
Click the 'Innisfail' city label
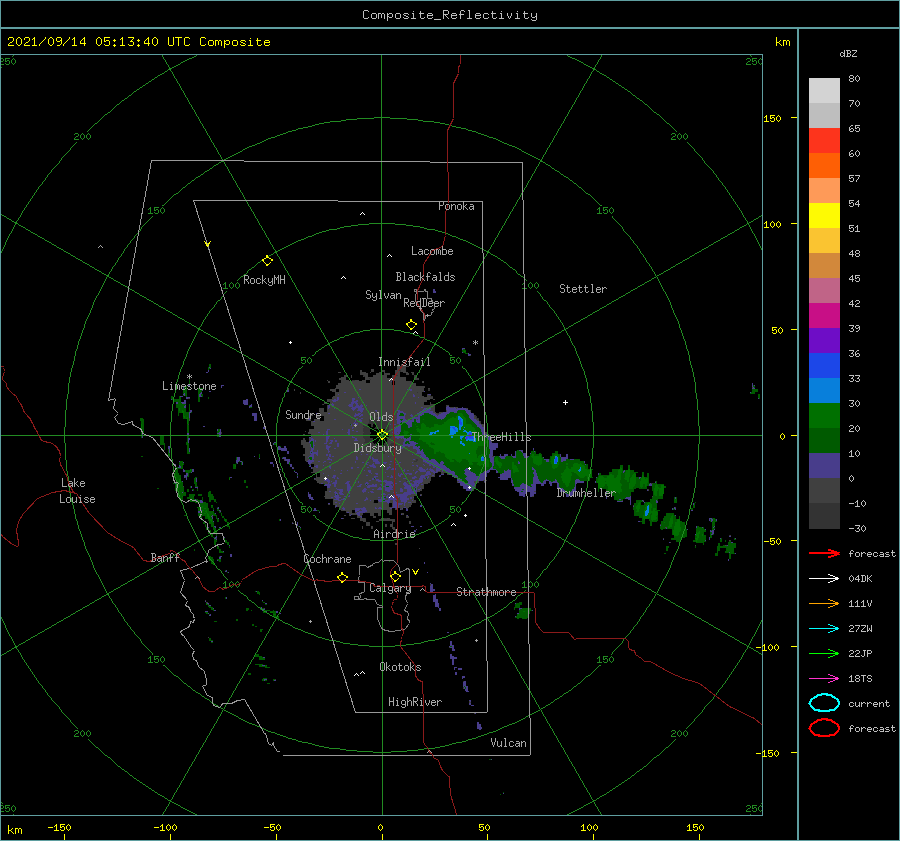[x=404, y=362]
